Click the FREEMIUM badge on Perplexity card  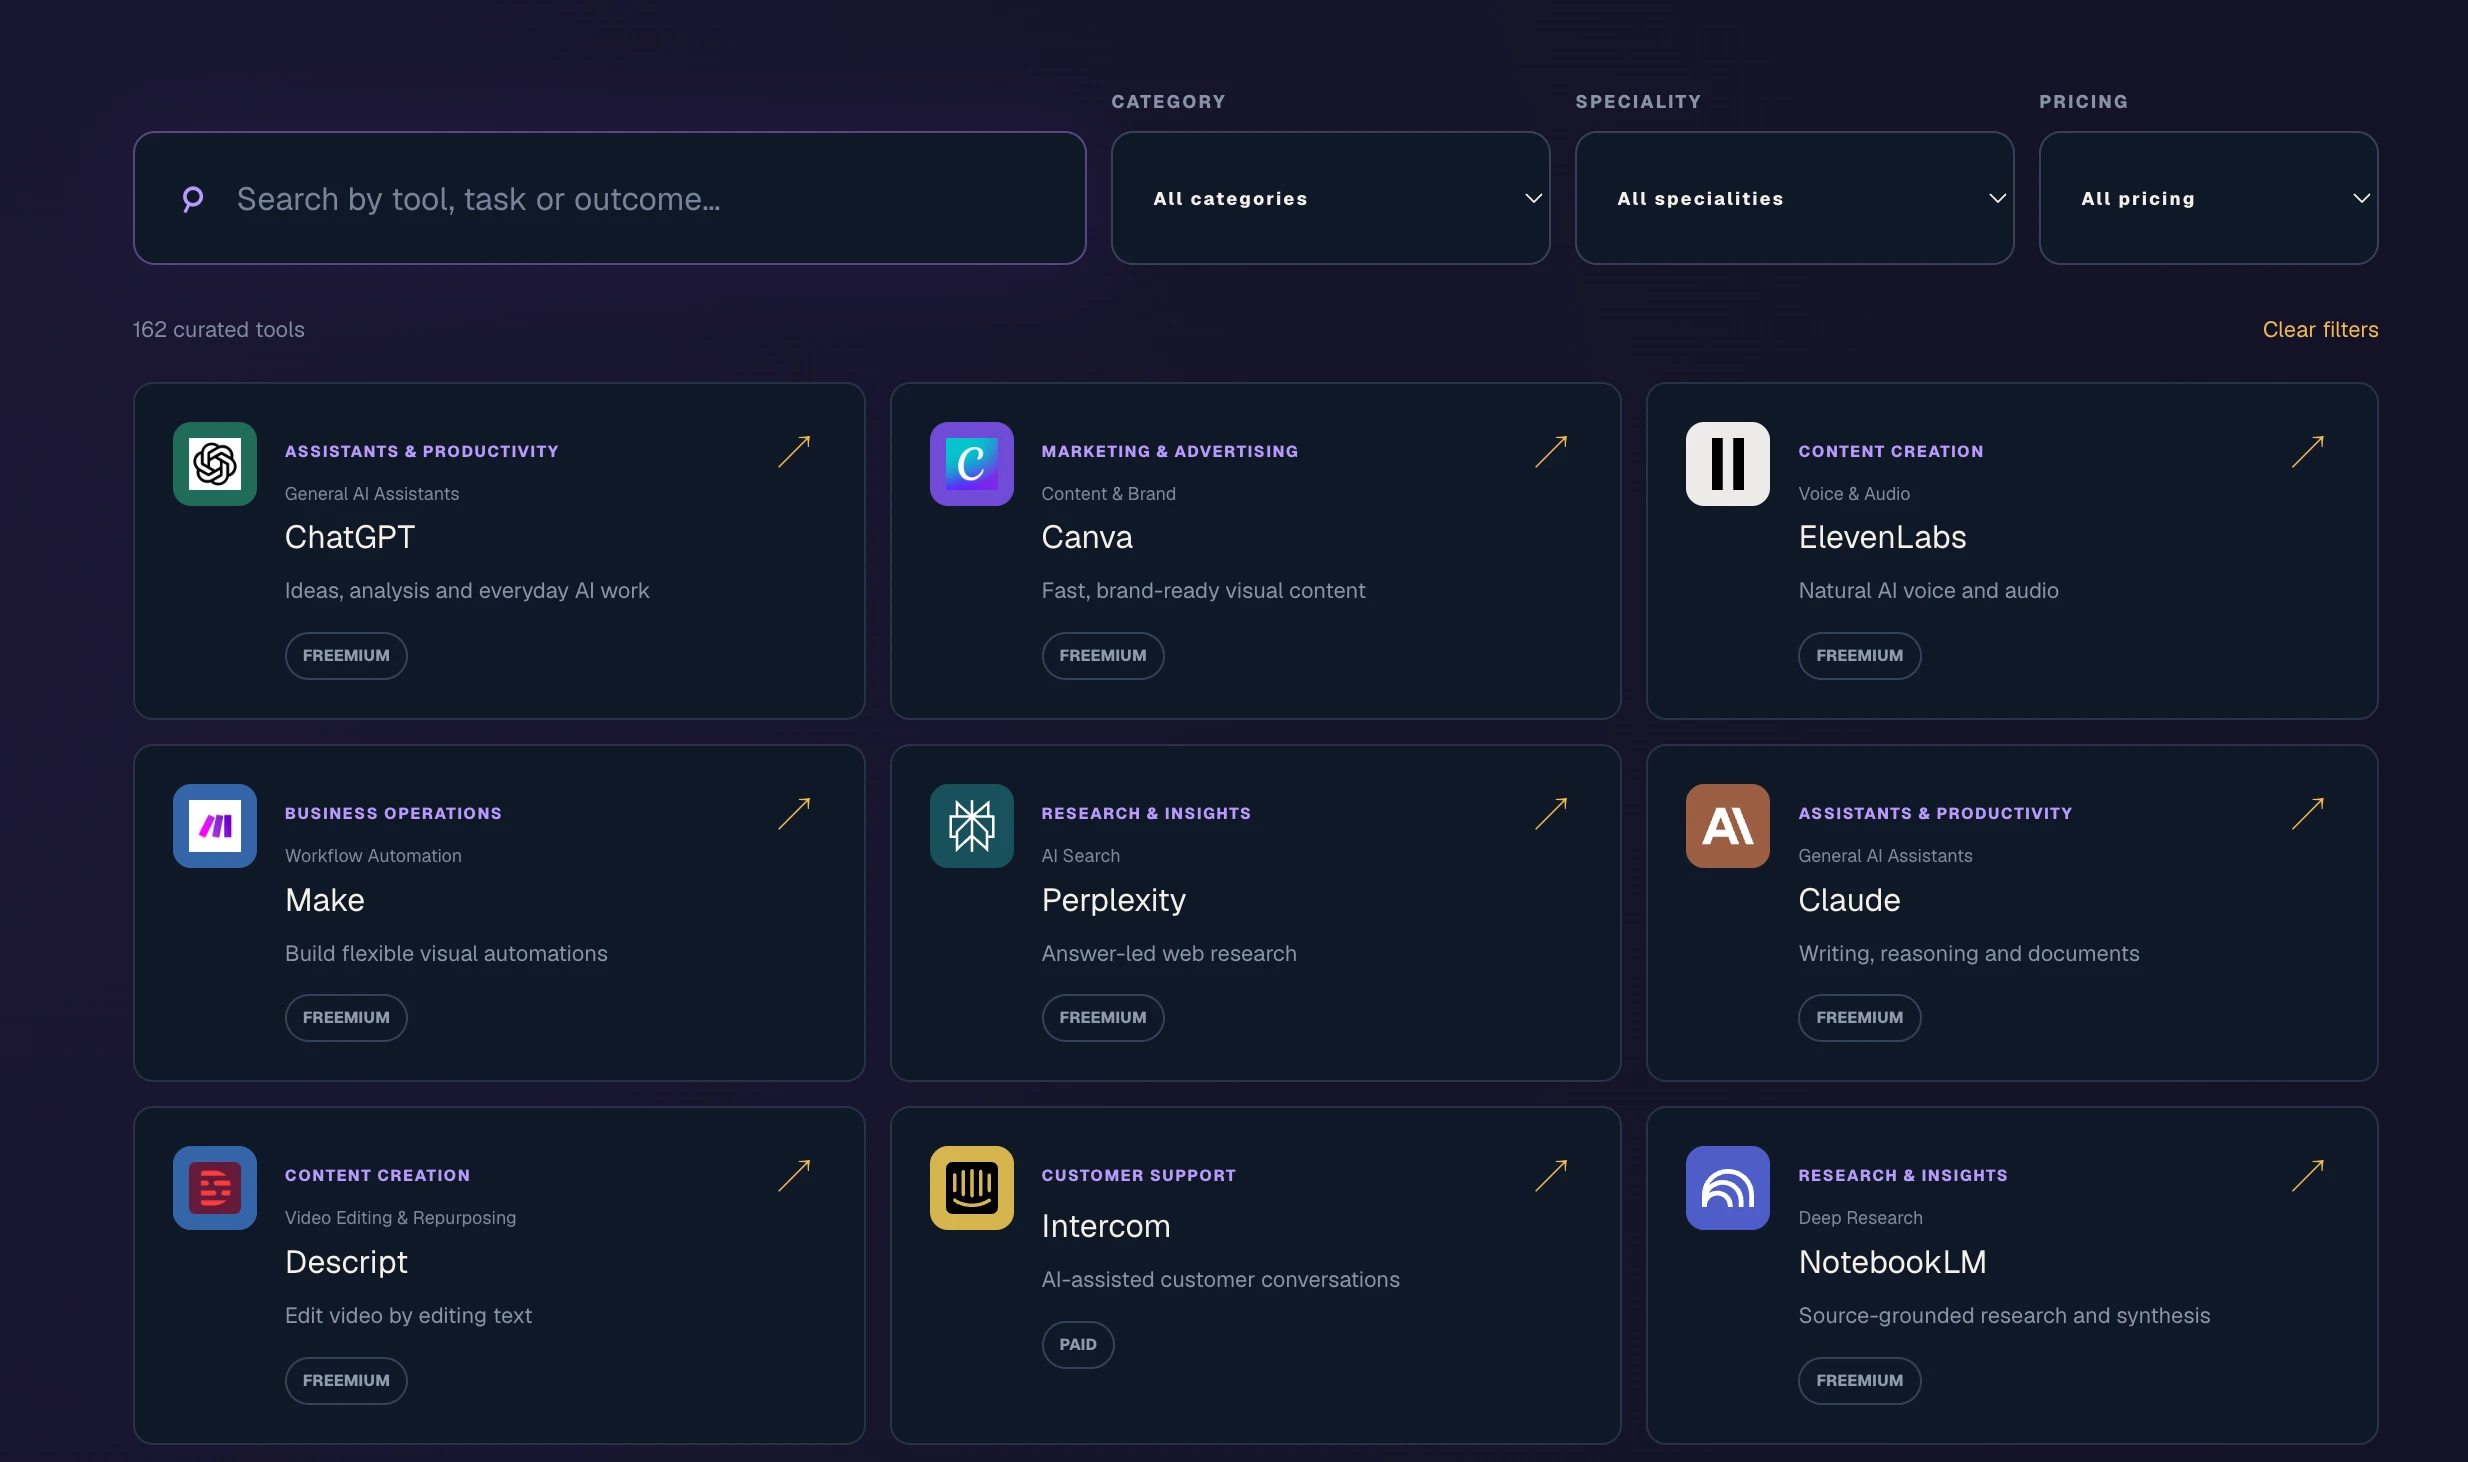(x=1103, y=1018)
